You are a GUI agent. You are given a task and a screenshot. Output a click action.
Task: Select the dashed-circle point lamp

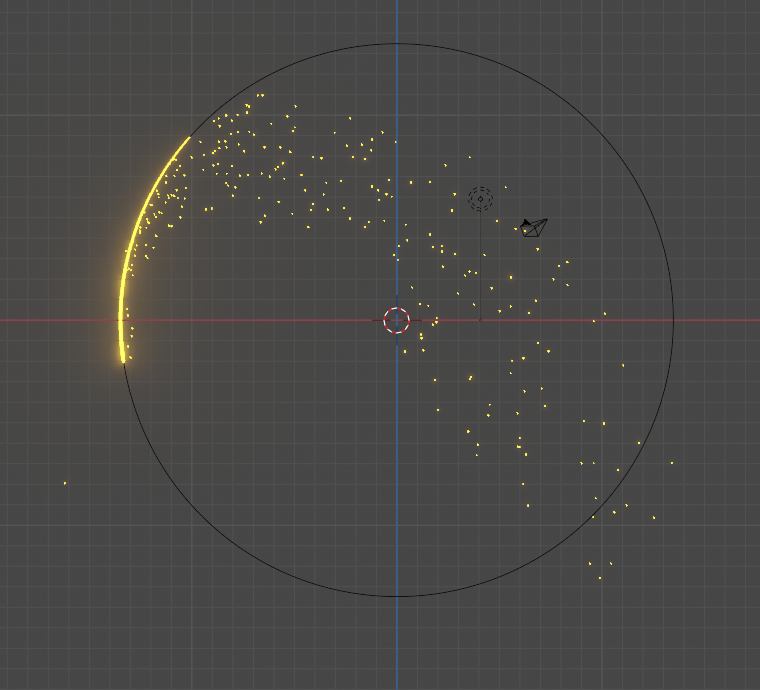point(480,199)
